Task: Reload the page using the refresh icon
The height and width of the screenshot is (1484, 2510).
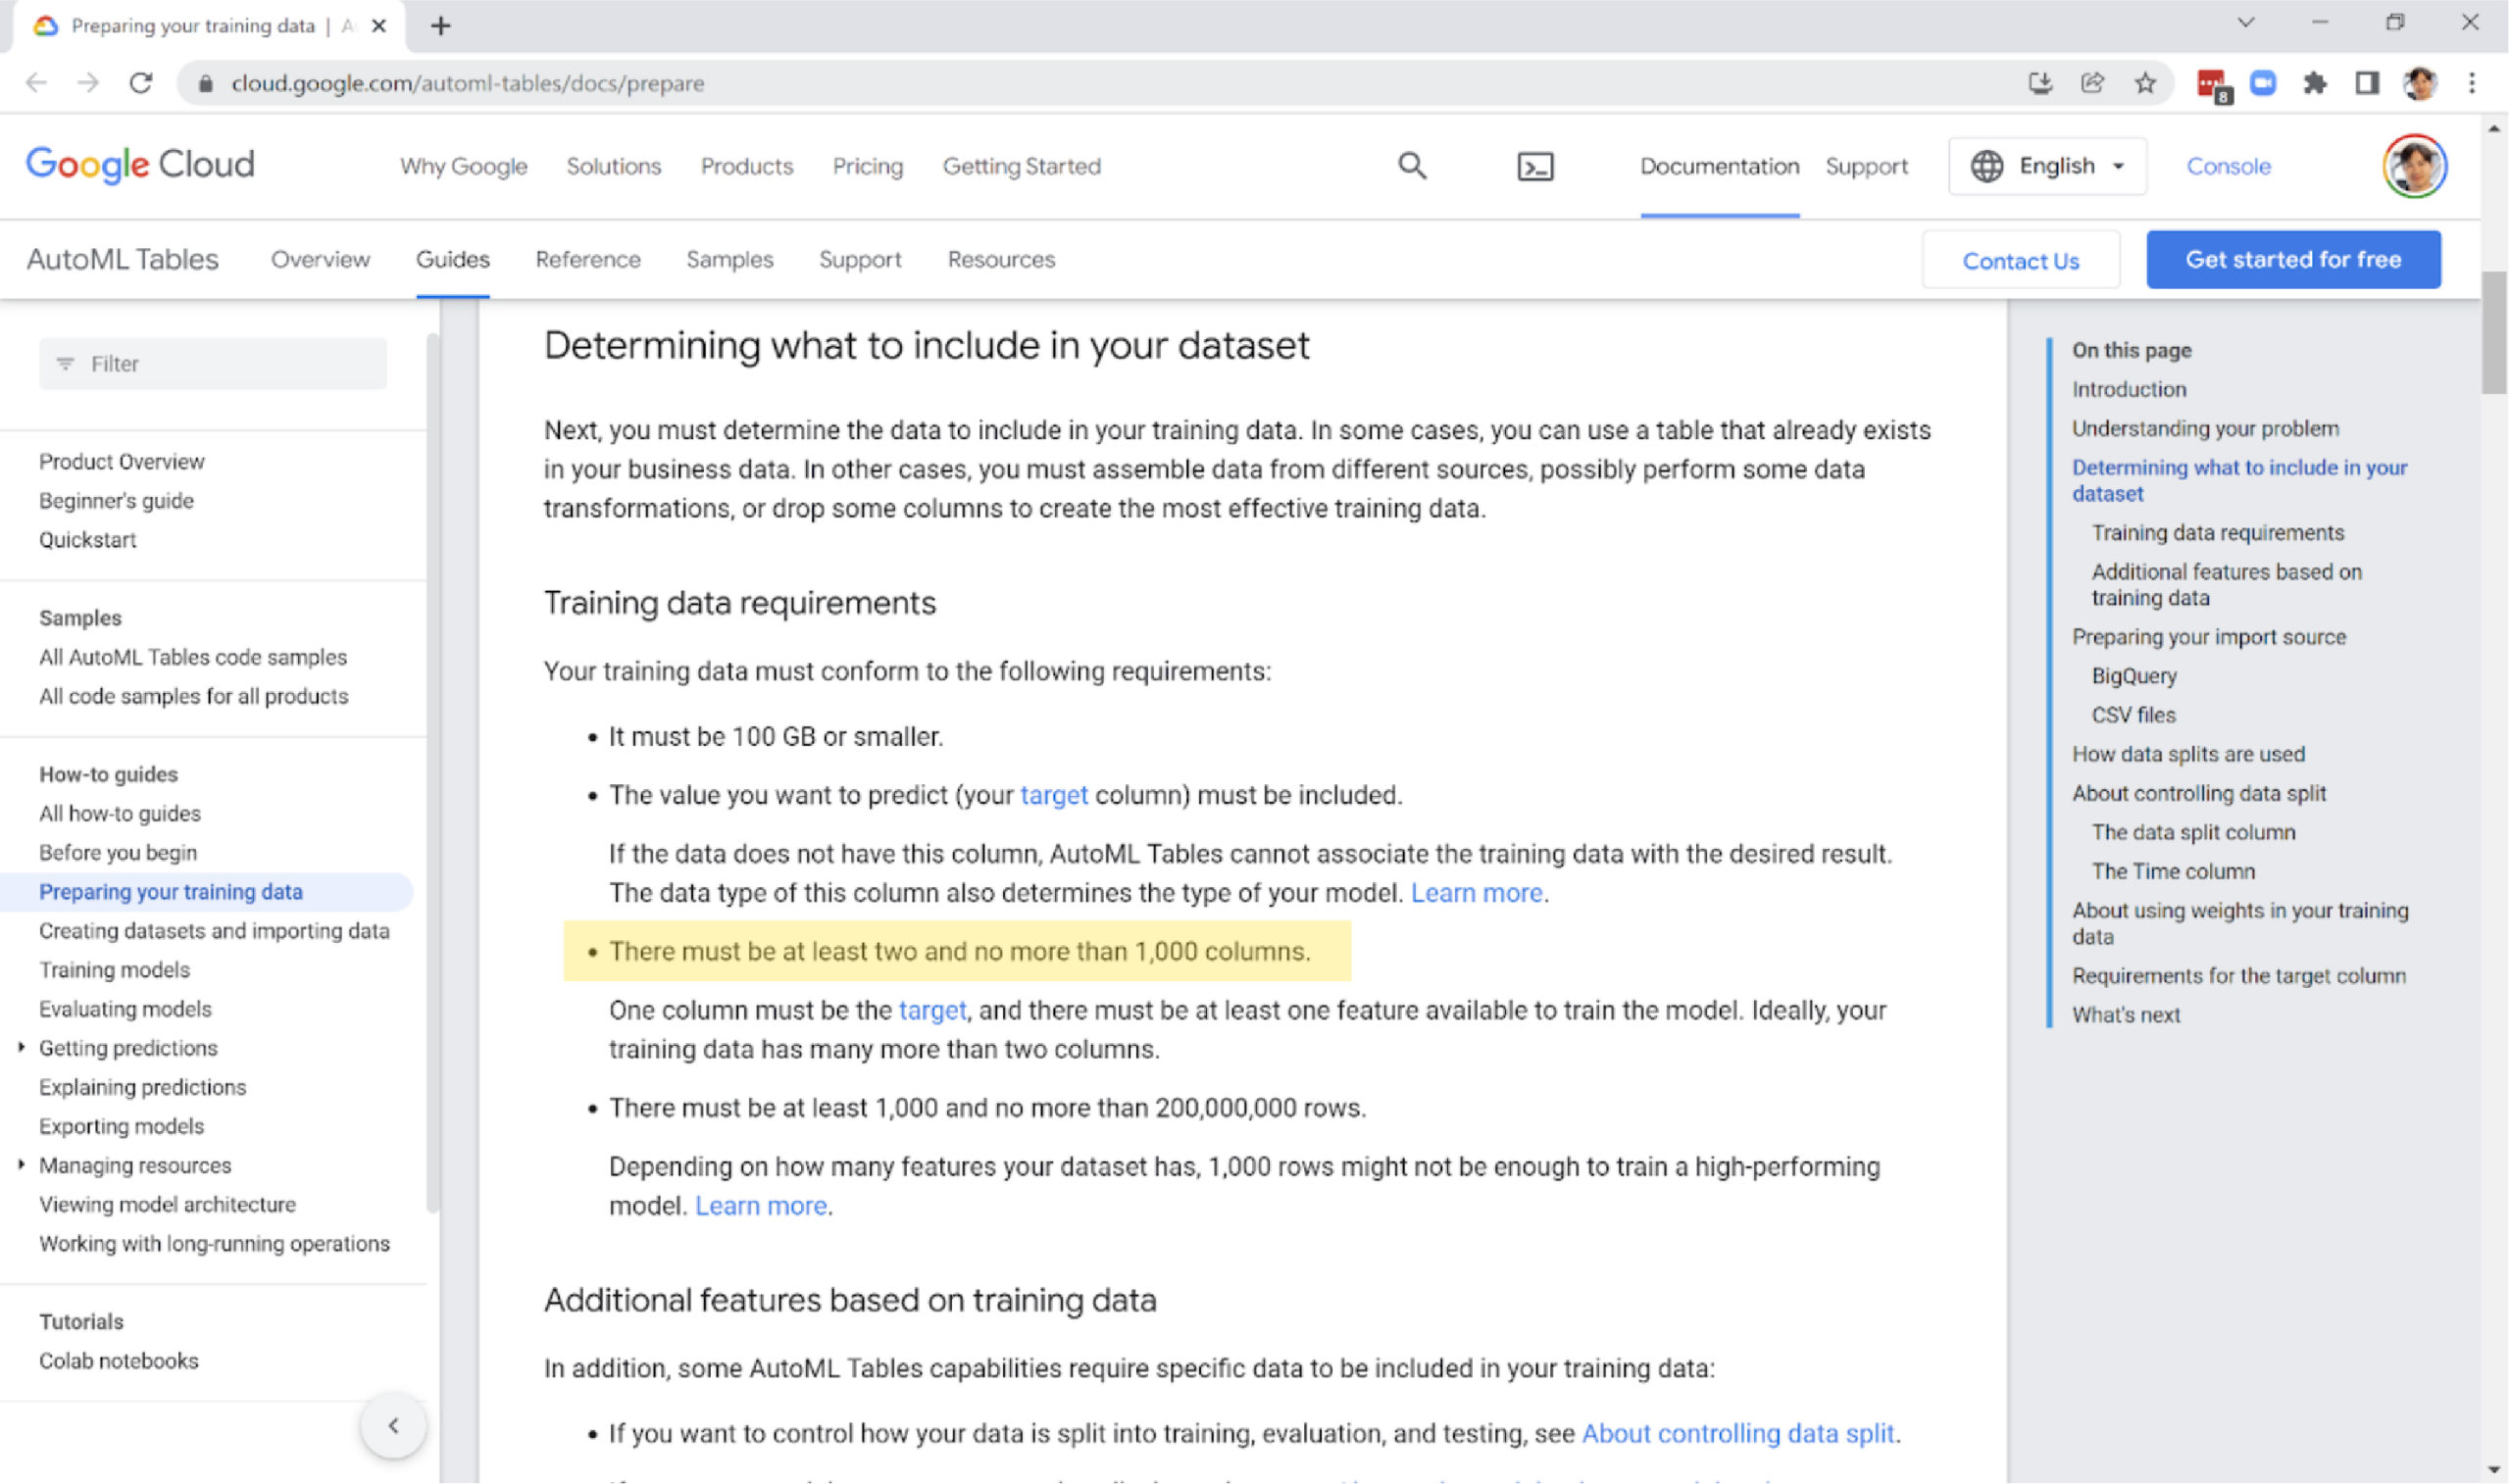Action: pos(140,83)
